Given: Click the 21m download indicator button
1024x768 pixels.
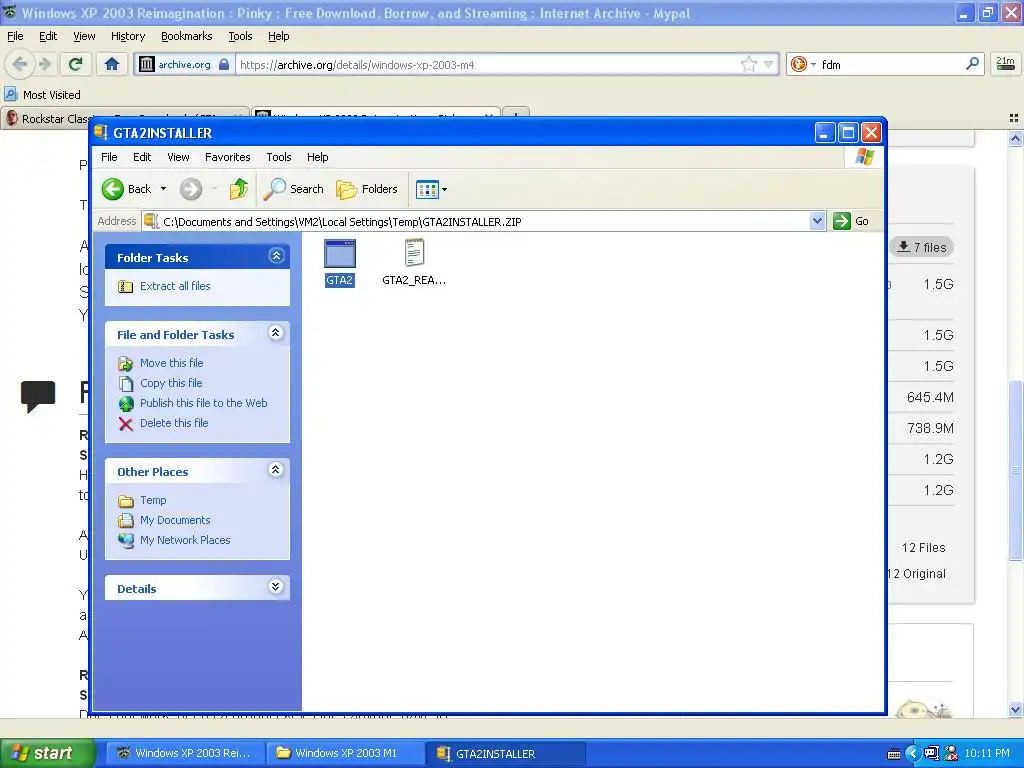Looking at the screenshot, I should coord(1006,64).
